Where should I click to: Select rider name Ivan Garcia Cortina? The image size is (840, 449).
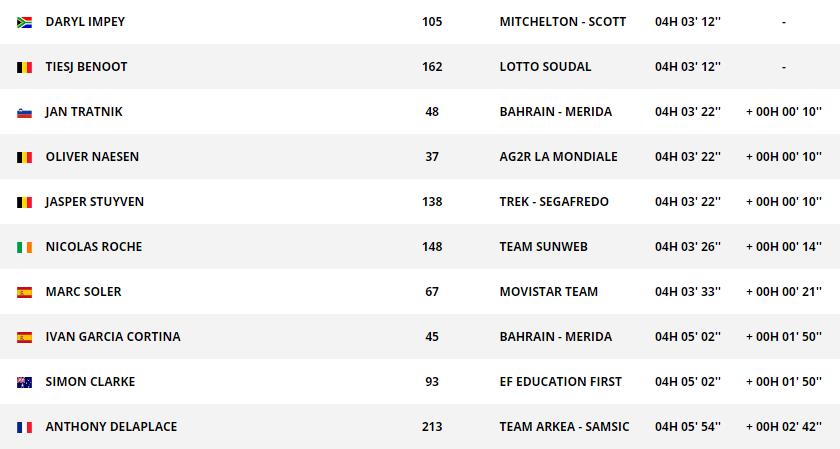coord(113,337)
